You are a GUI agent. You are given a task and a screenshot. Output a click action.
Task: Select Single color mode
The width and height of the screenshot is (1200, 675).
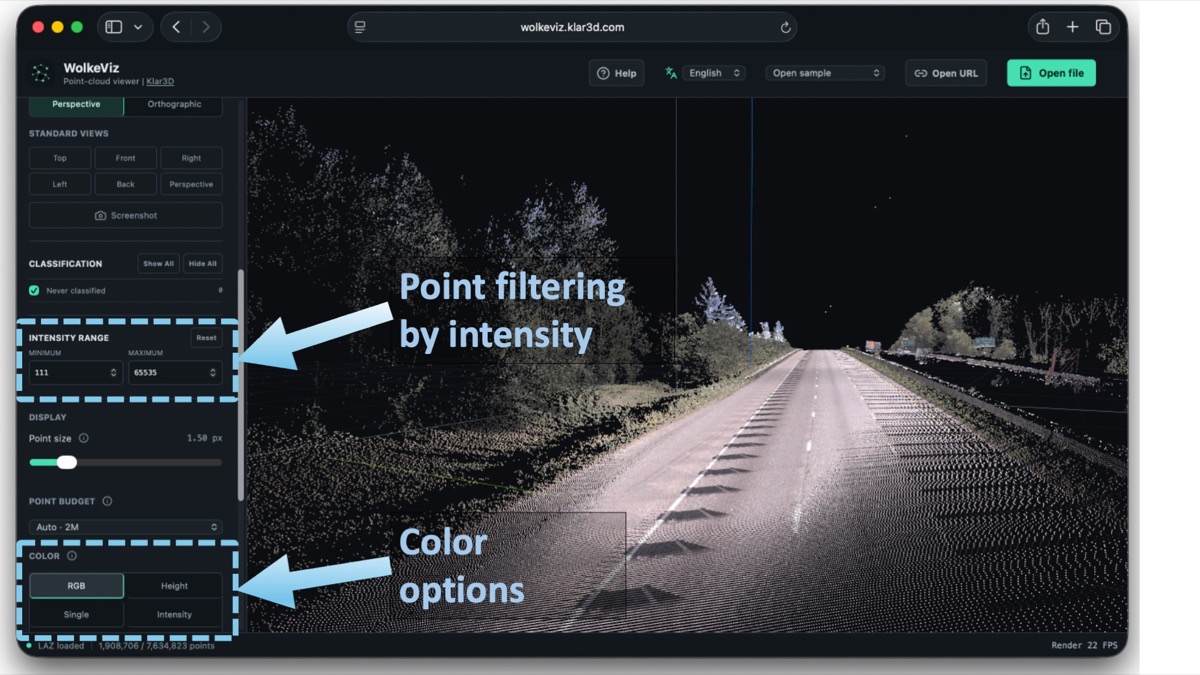[76, 614]
